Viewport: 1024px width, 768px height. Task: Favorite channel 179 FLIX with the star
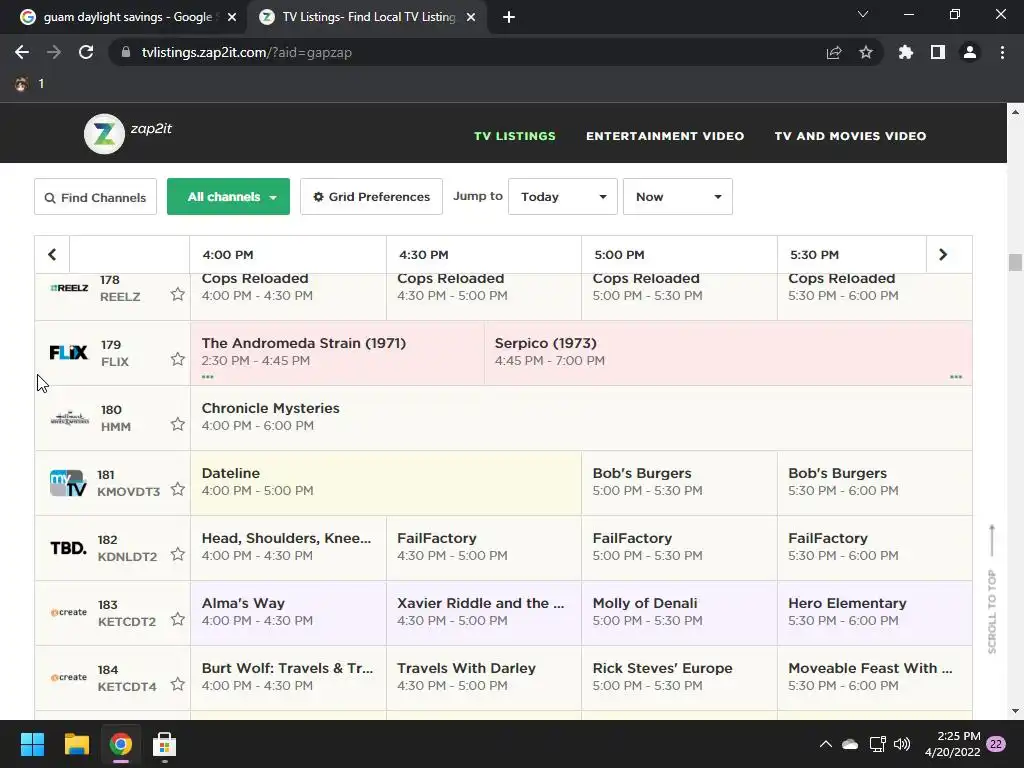tap(178, 359)
